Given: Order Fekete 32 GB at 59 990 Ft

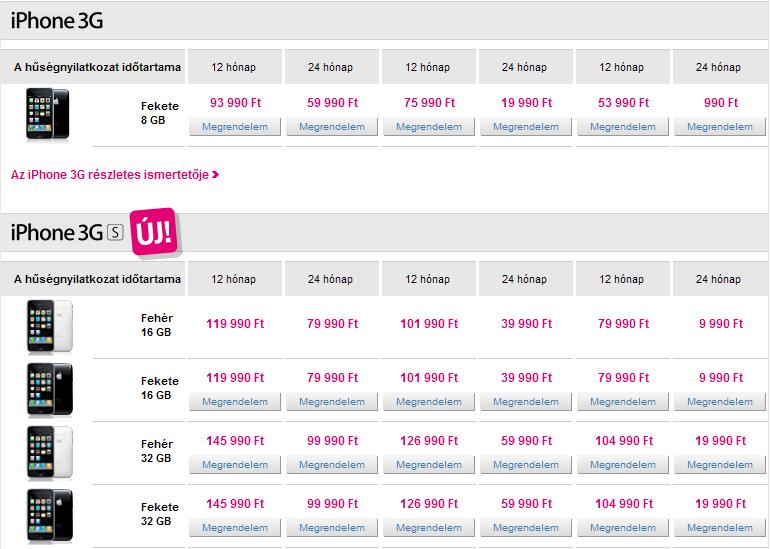Looking at the screenshot, I should tap(526, 528).
